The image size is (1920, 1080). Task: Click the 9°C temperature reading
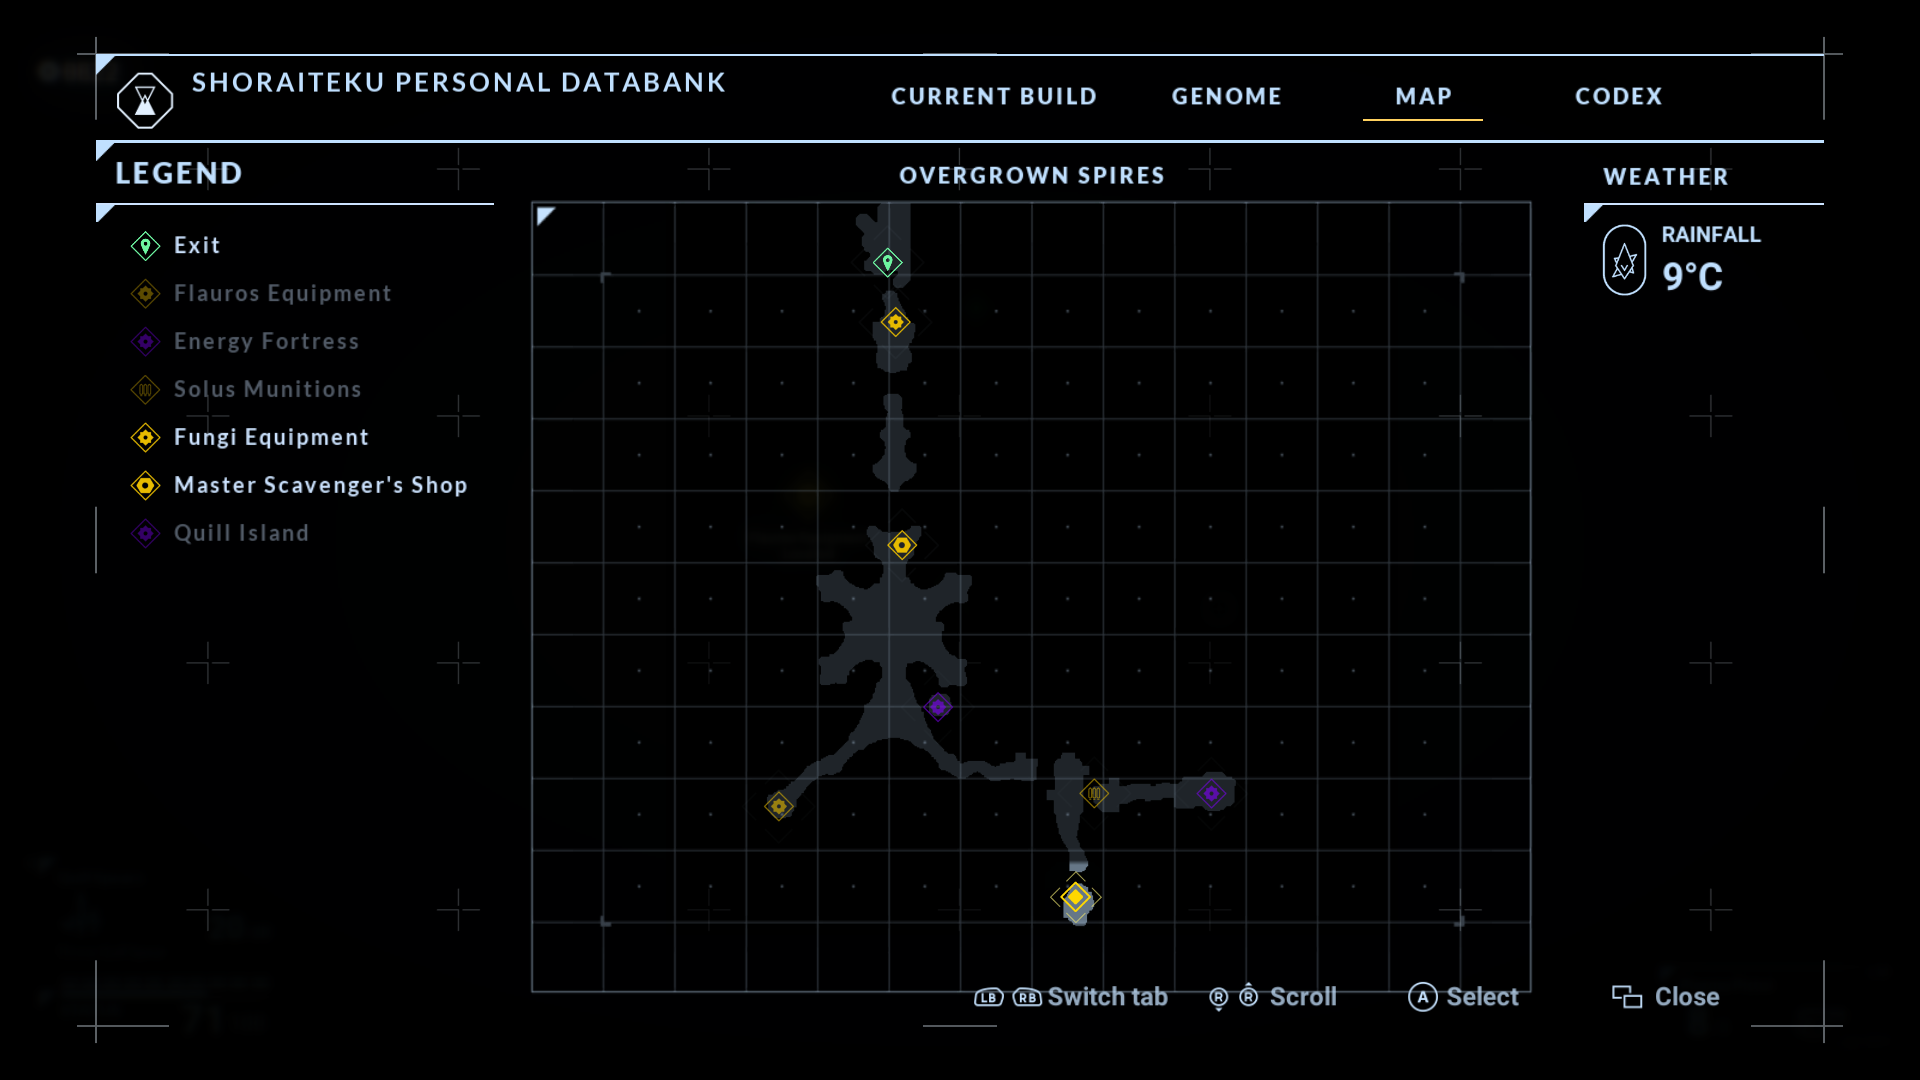click(1693, 276)
